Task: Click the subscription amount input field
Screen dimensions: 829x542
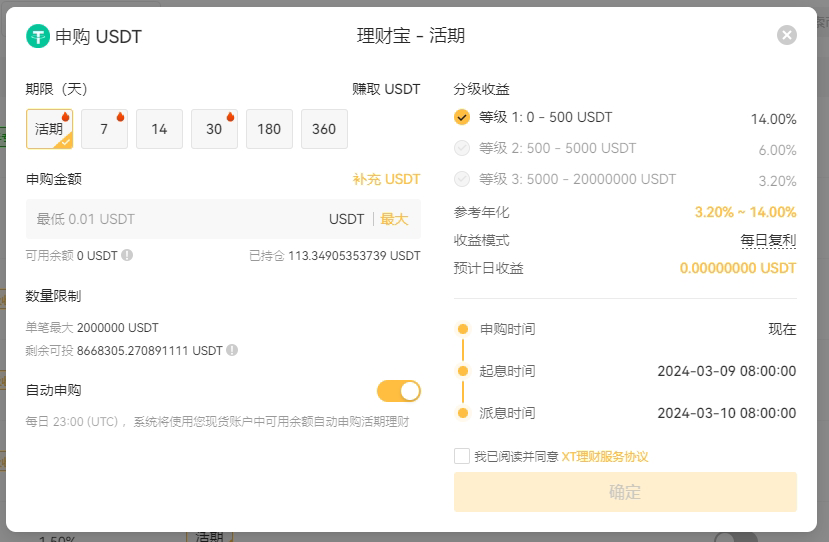Action: tap(223, 219)
